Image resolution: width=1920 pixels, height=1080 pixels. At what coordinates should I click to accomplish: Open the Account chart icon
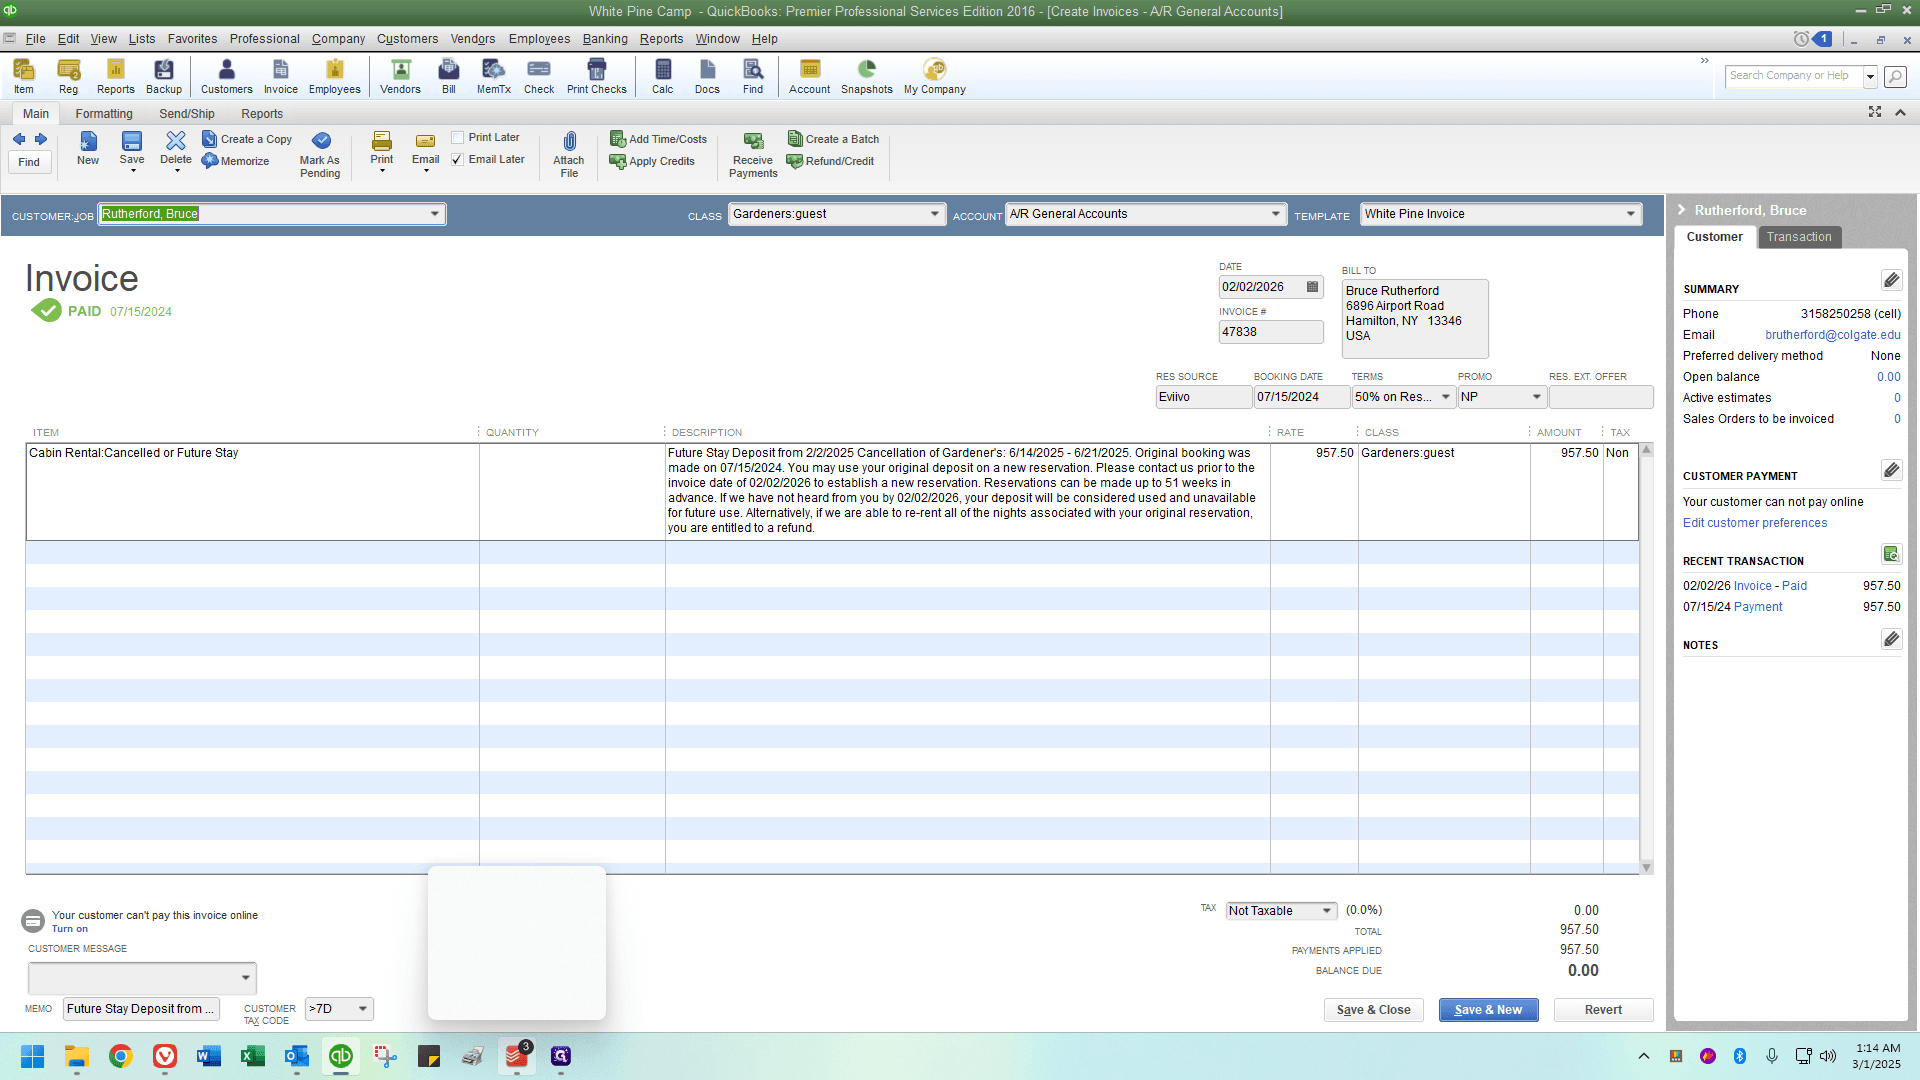(x=810, y=76)
